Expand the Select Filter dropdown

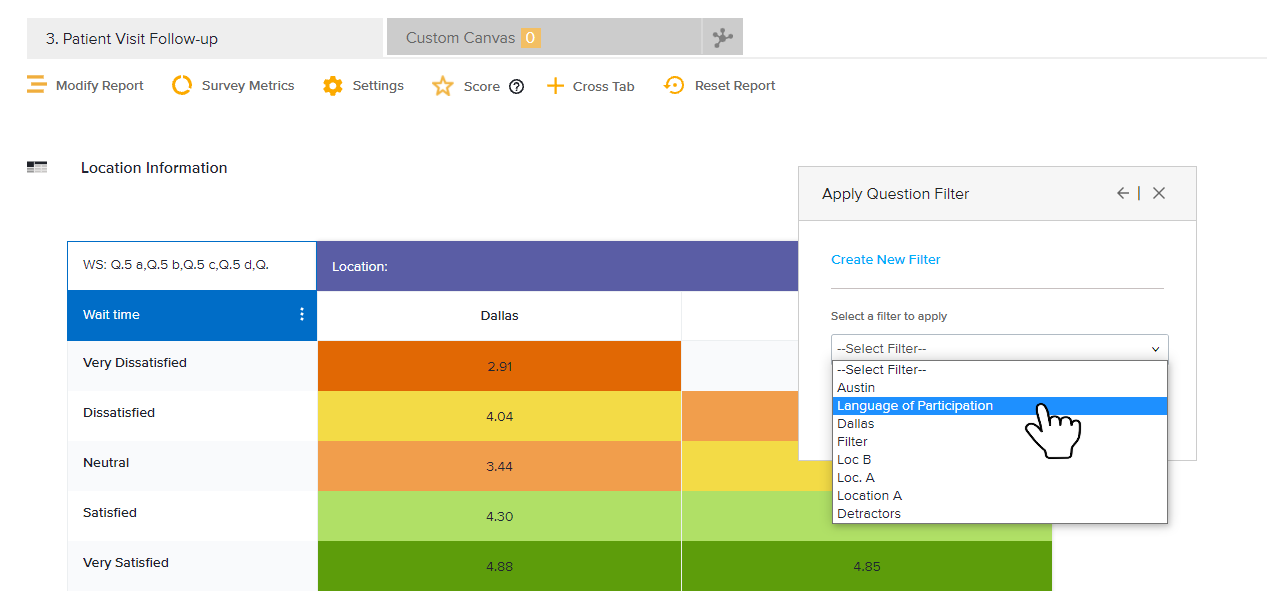(x=999, y=348)
